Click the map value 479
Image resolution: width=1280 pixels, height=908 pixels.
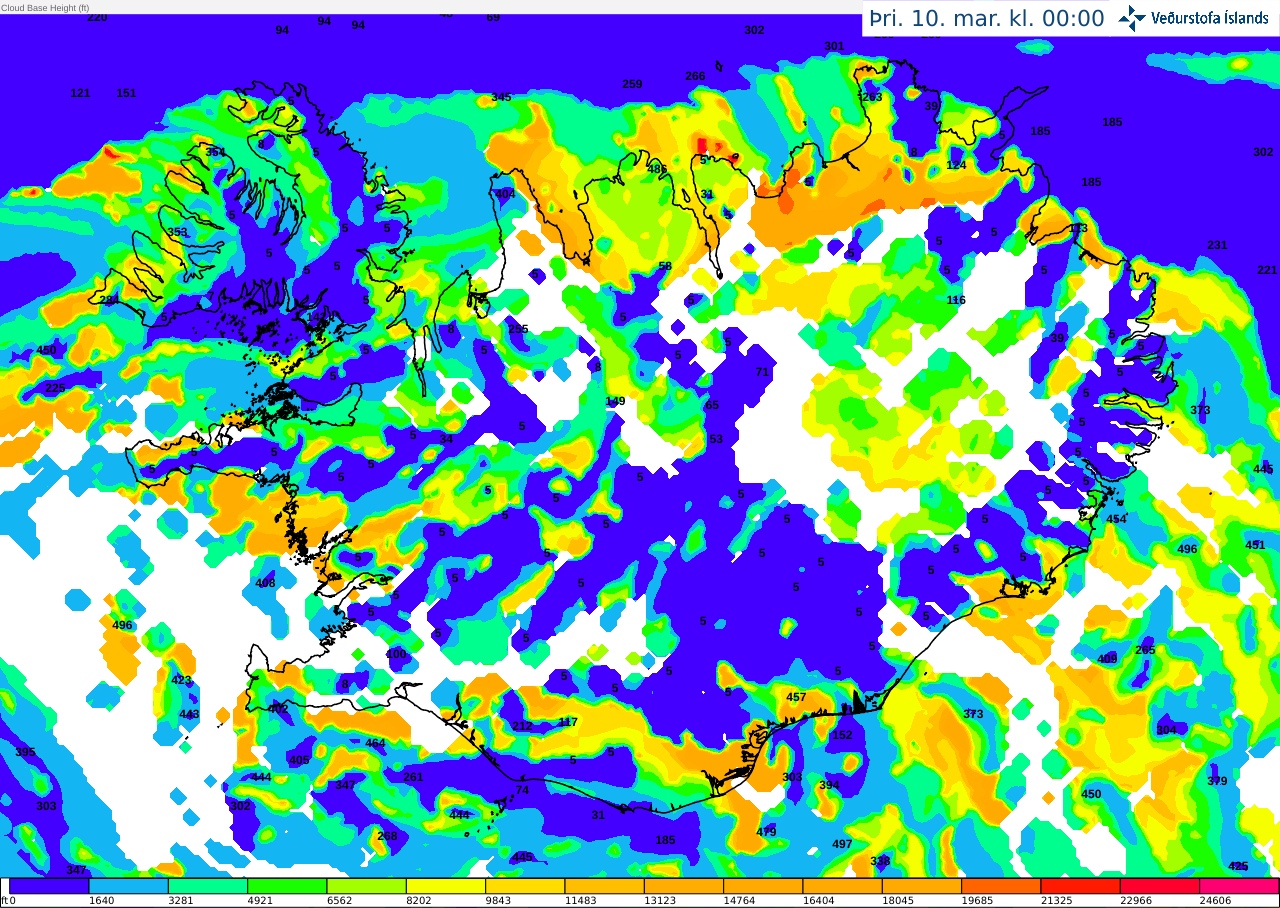pyautogui.click(x=766, y=832)
